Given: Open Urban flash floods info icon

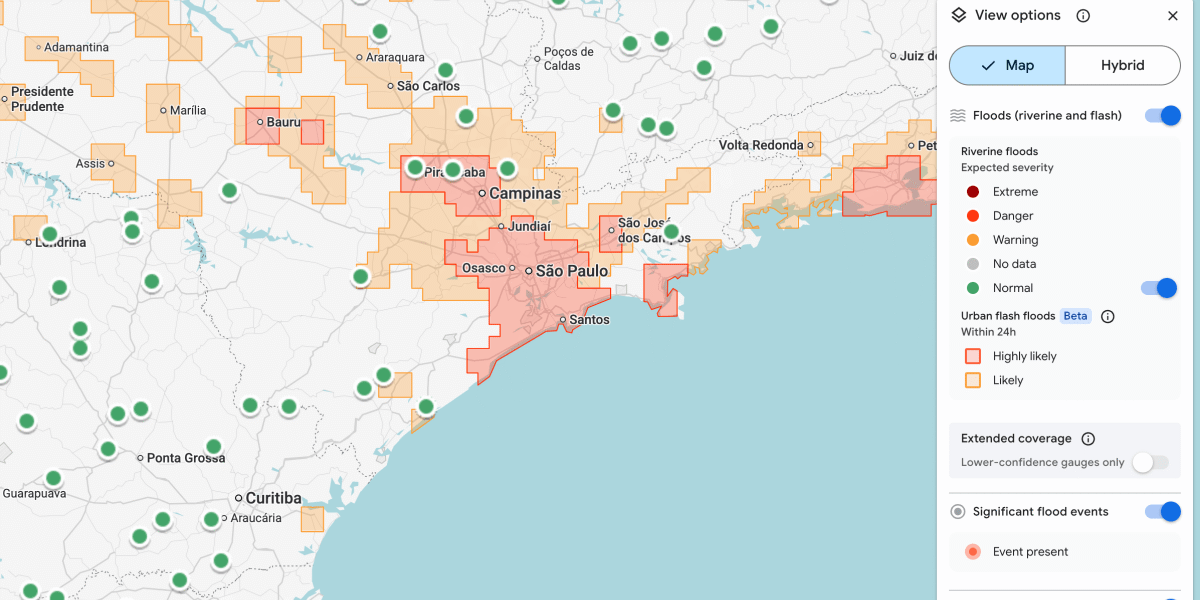Looking at the screenshot, I should (x=1107, y=316).
